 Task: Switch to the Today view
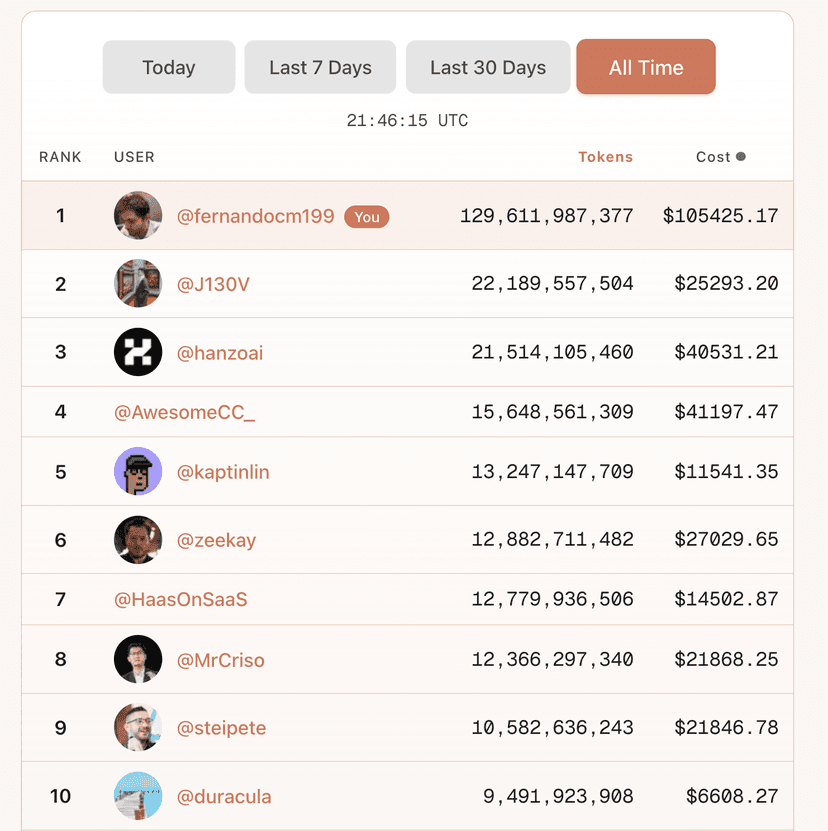(x=168, y=67)
